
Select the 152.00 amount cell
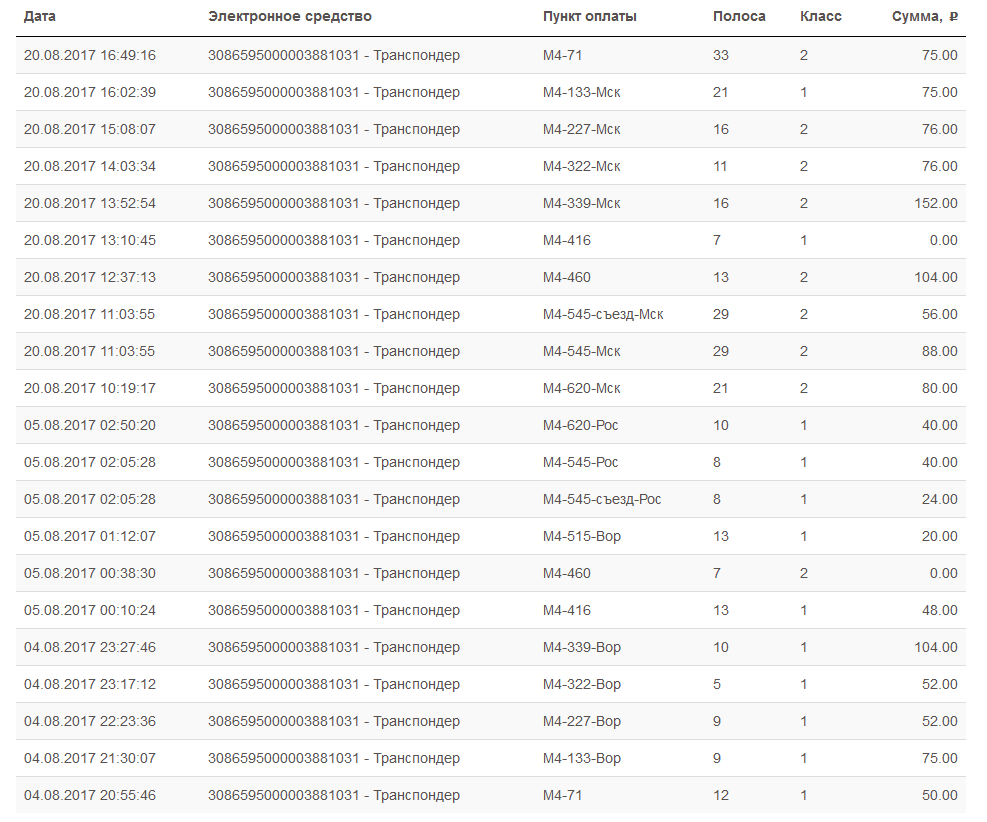coord(936,203)
